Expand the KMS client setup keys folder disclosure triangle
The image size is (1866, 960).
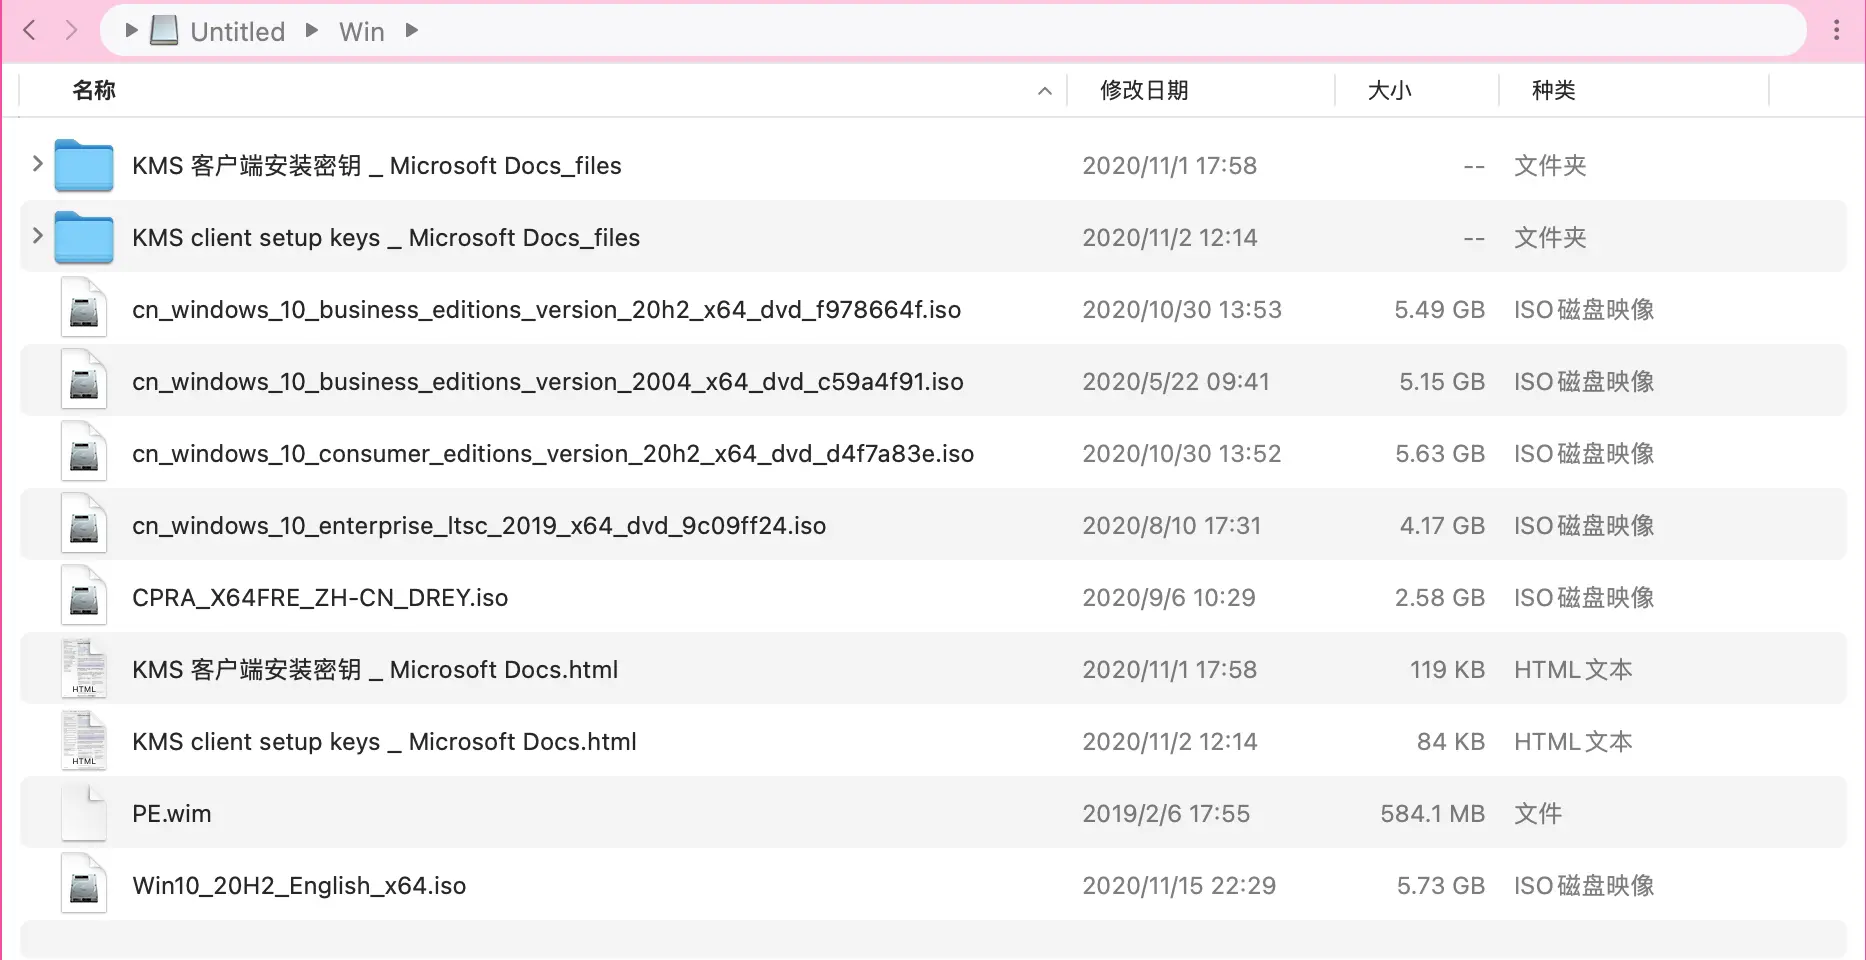36,237
